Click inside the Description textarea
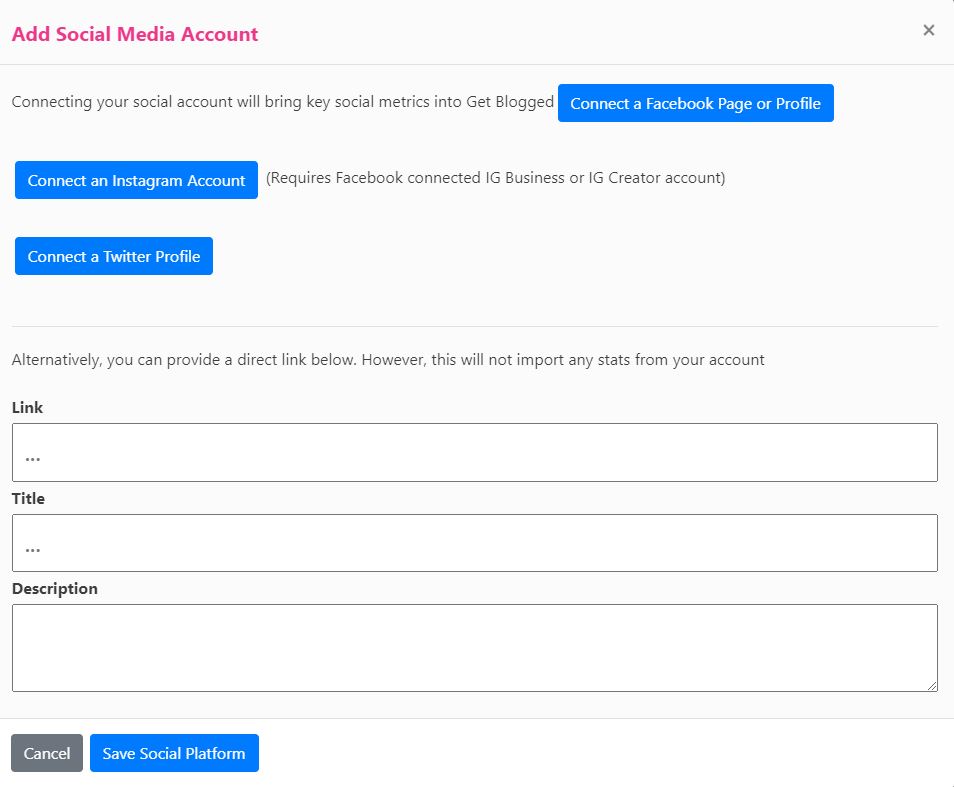This screenshot has height=787, width=954. click(474, 647)
